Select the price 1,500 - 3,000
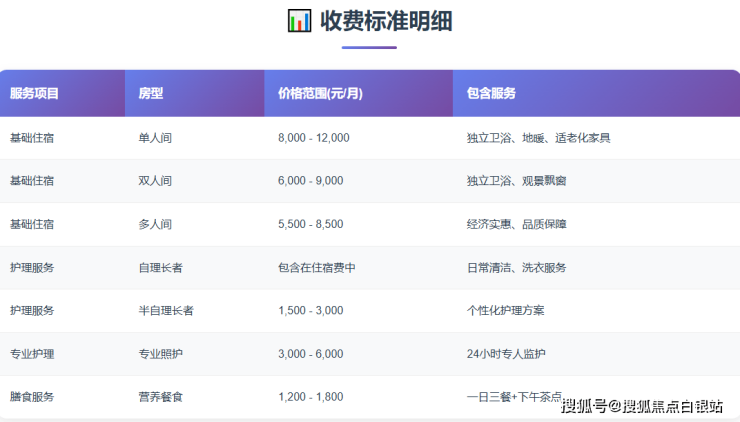Screen dimensions: 740x422 click(311, 311)
